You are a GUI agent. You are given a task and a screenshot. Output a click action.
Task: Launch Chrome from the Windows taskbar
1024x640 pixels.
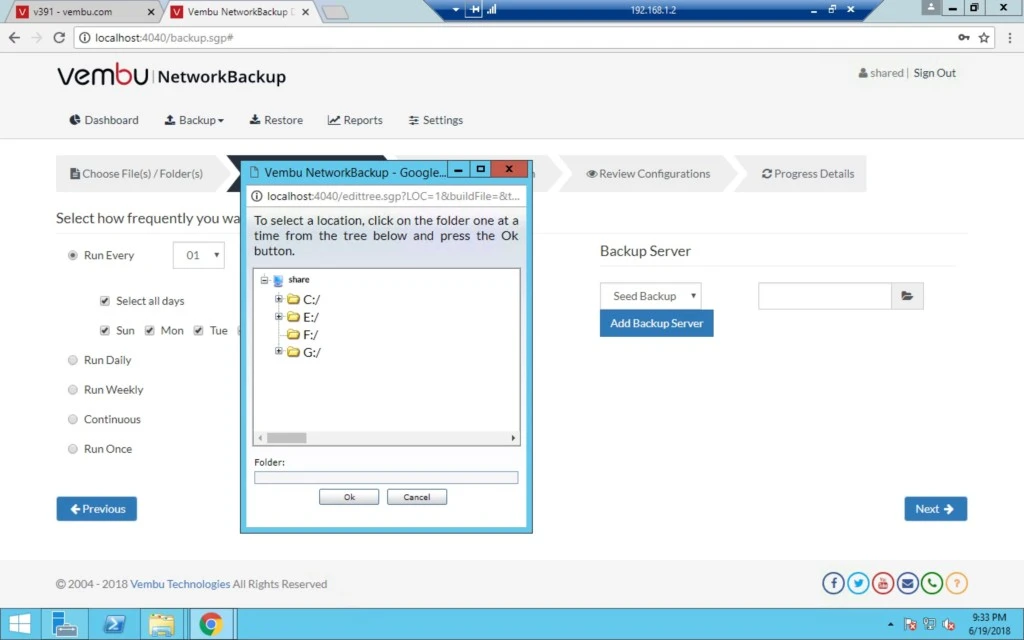tap(210, 624)
